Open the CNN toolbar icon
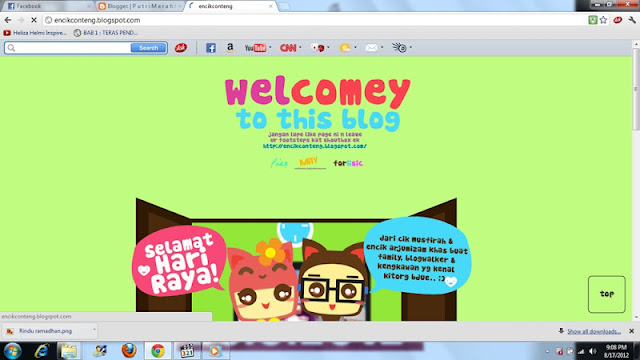 288,48
